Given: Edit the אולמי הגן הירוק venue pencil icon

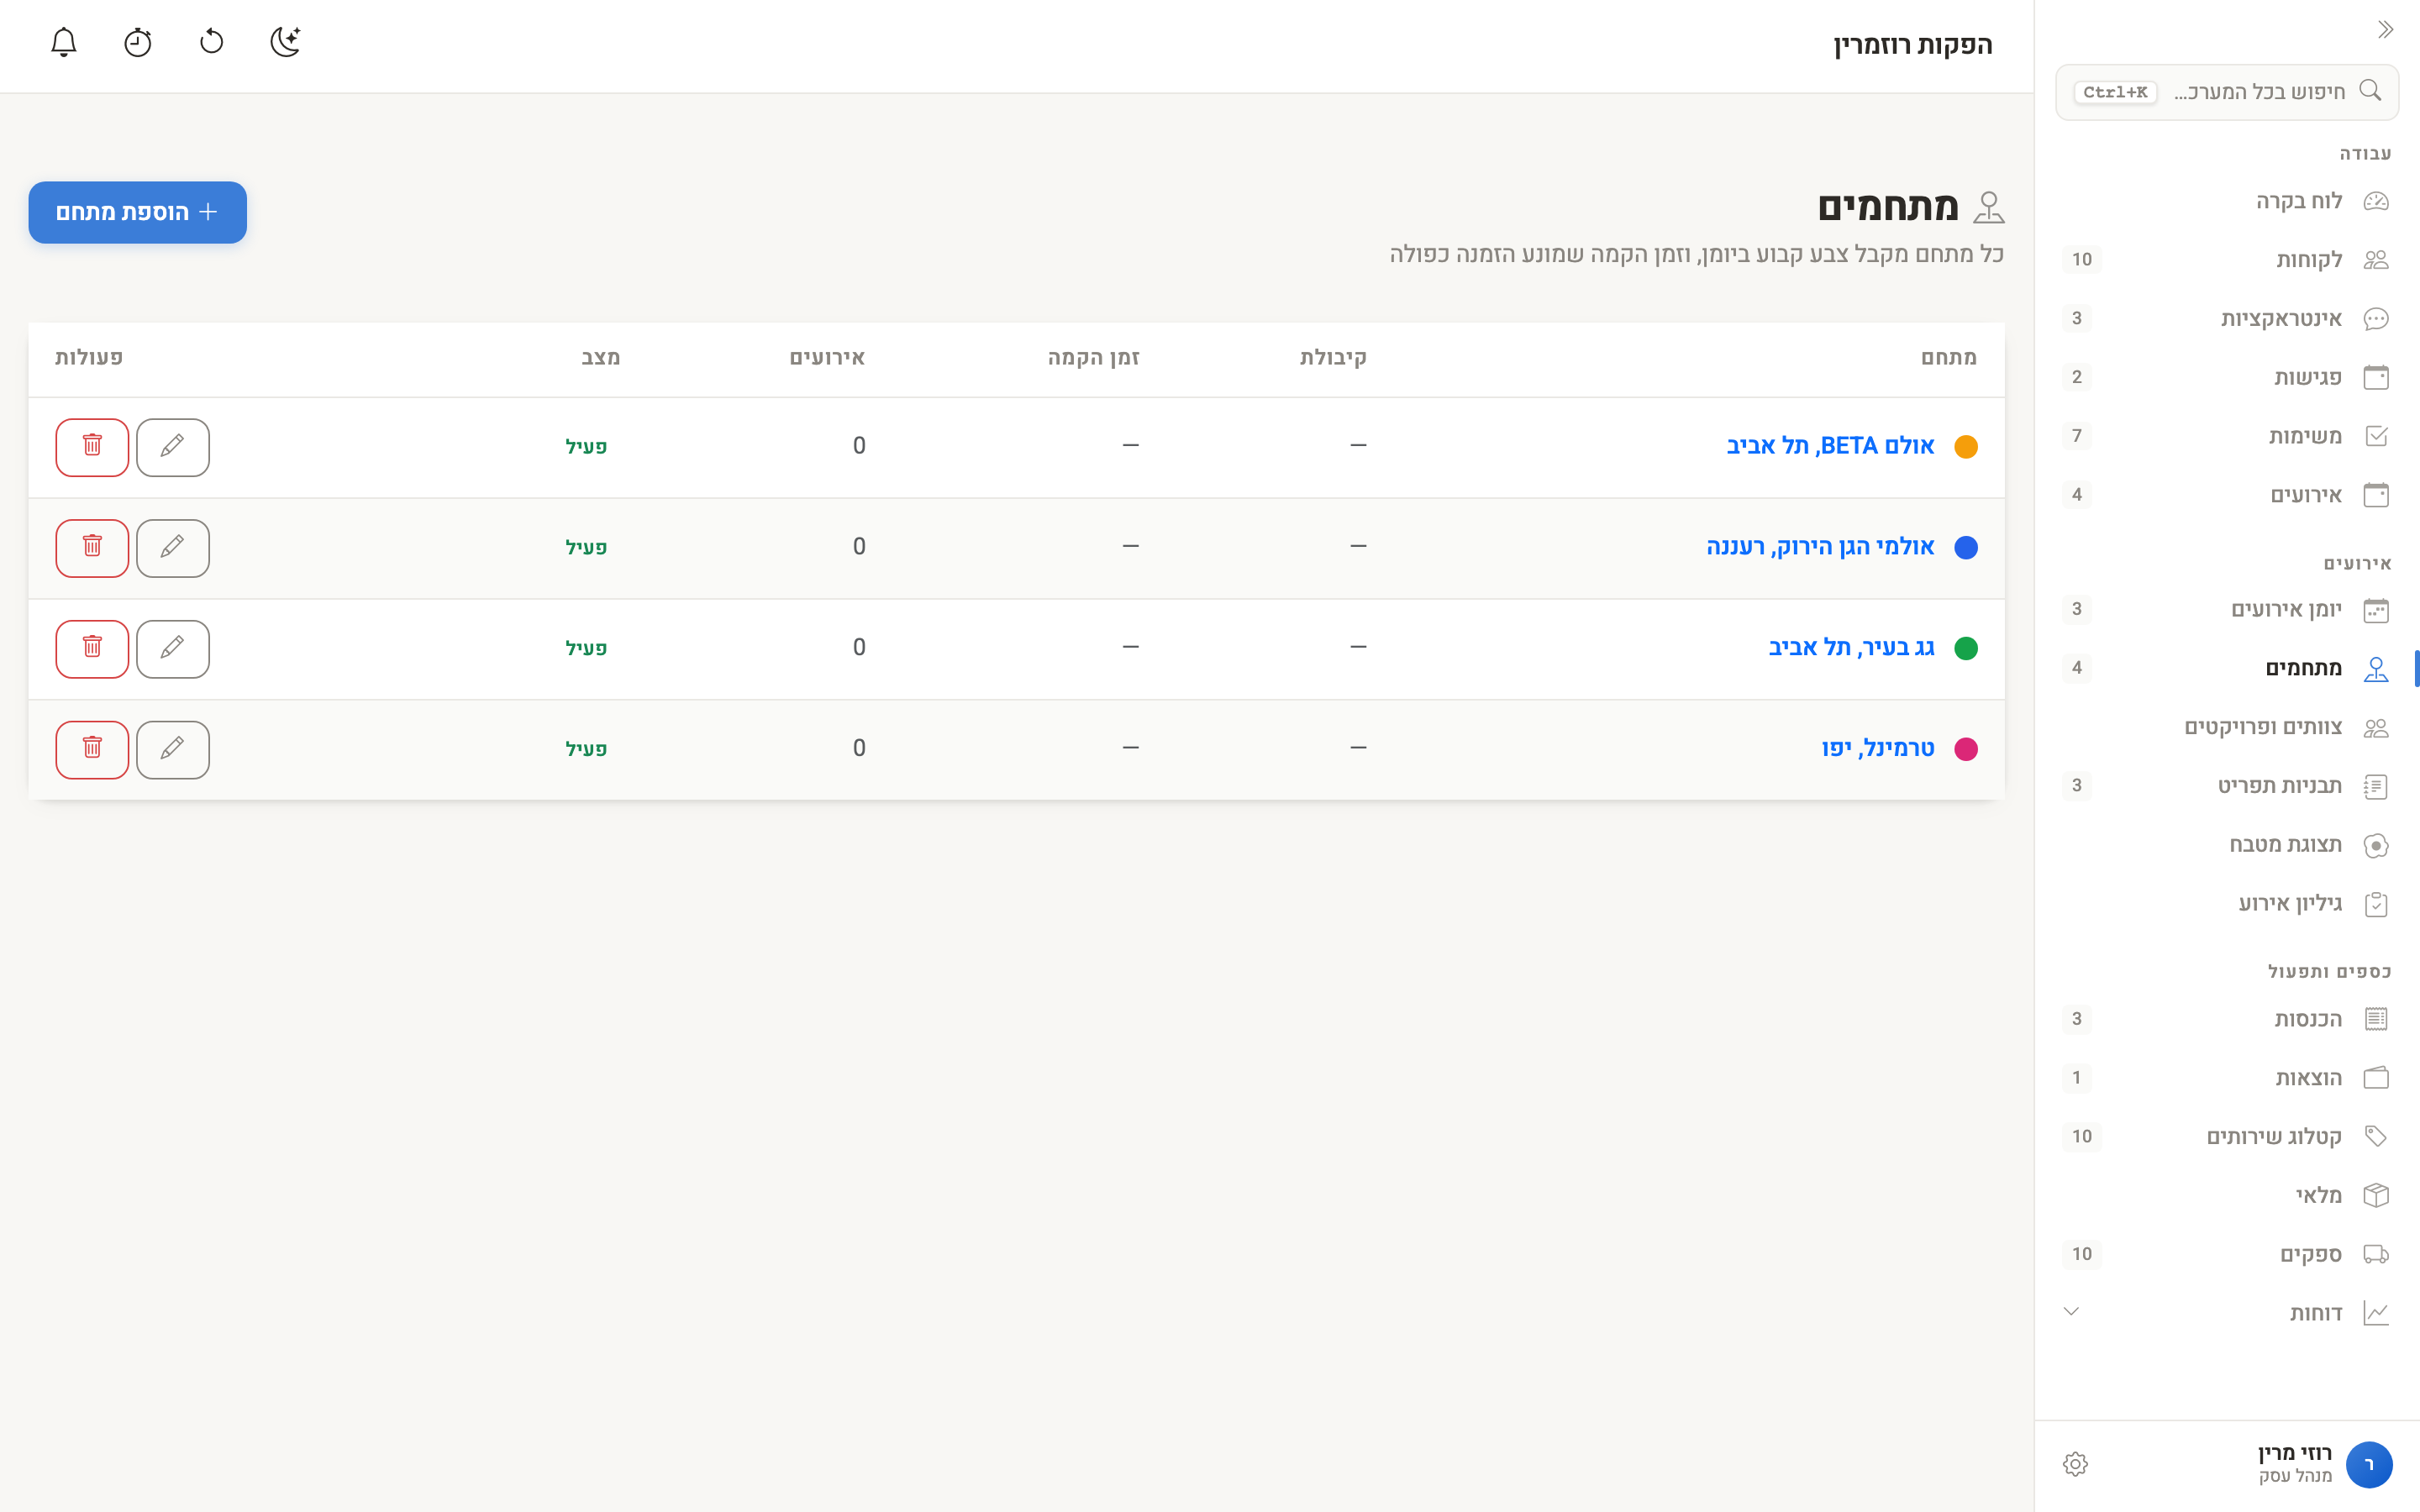Looking at the screenshot, I should click(172, 547).
